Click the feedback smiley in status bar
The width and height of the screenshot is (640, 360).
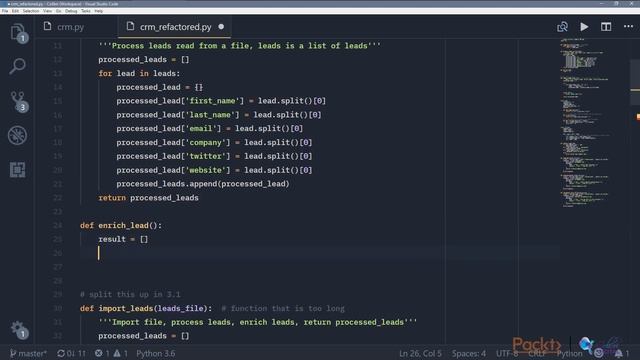click(x=599, y=353)
